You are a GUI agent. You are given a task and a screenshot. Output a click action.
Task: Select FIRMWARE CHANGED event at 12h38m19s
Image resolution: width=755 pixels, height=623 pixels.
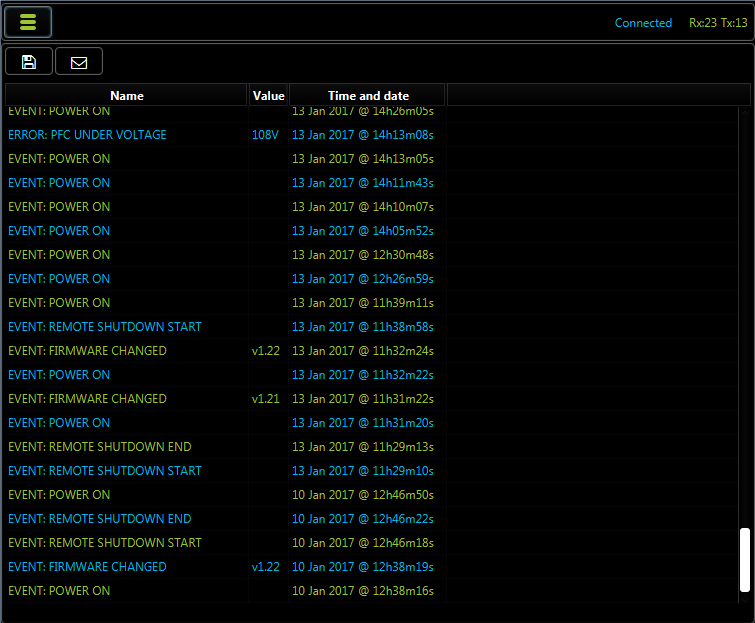coord(371,567)
